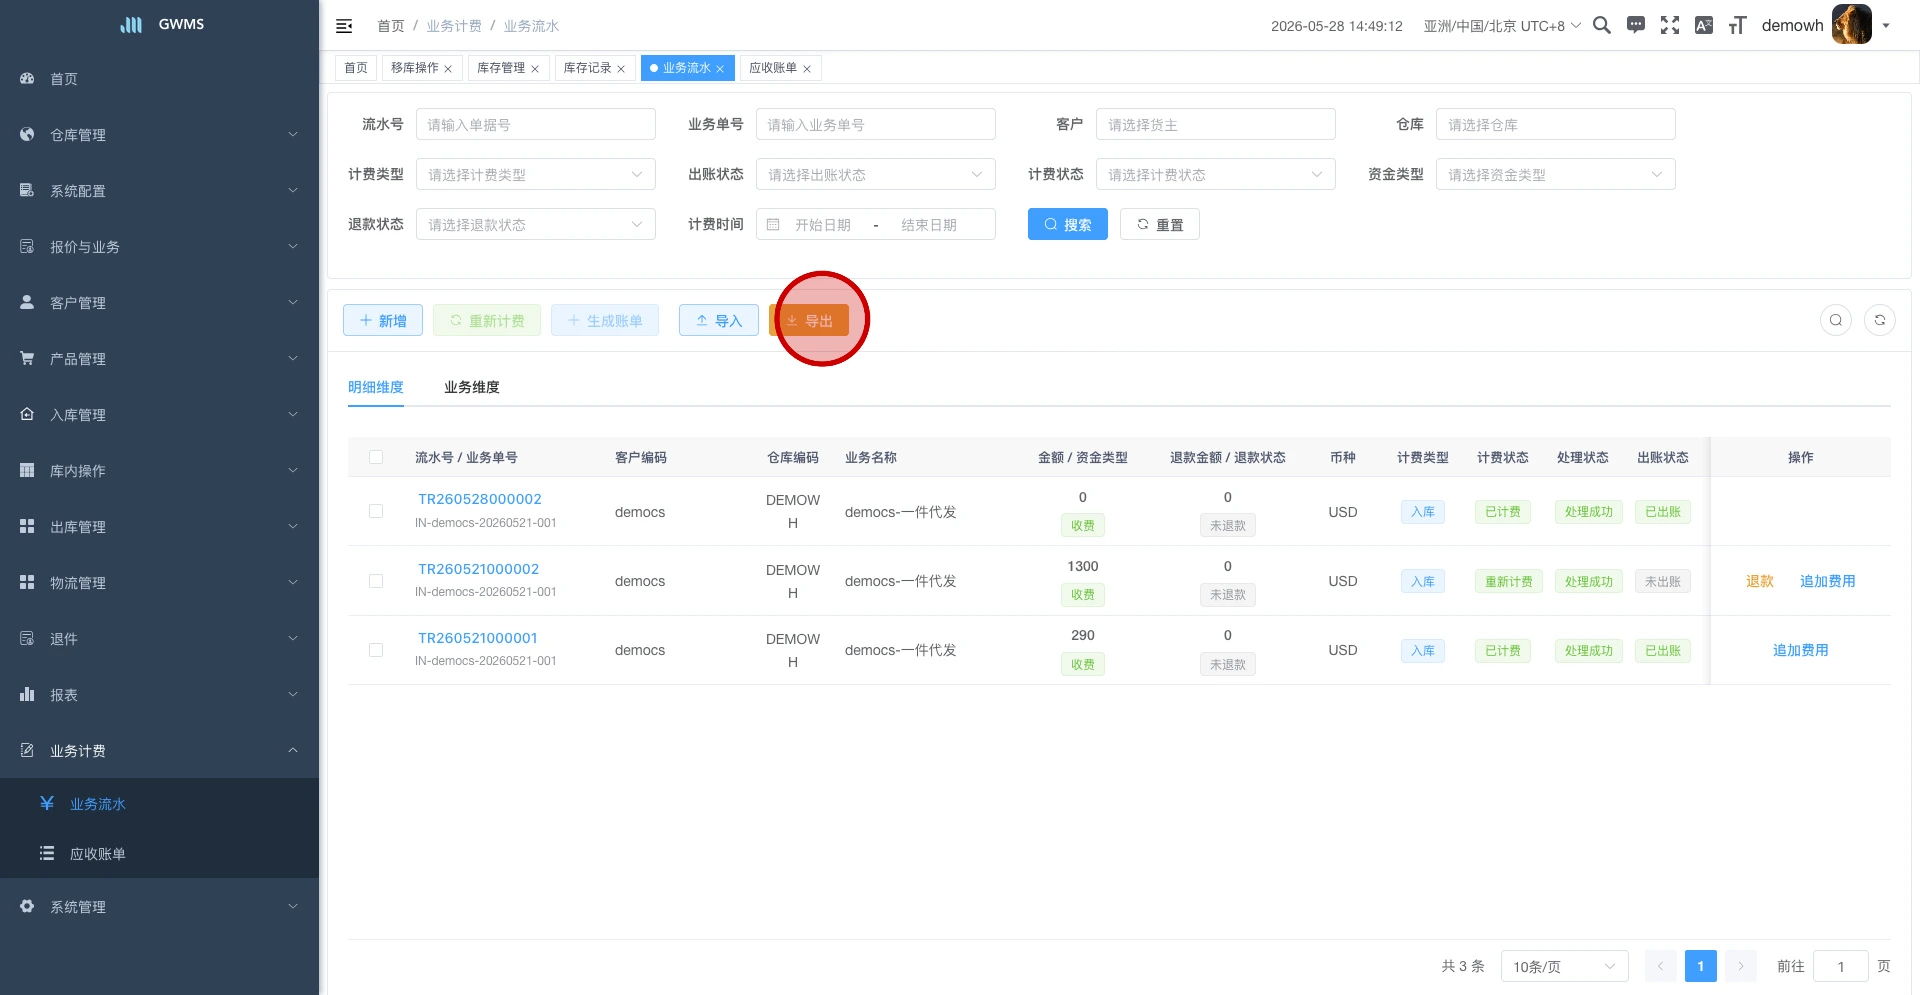Toggle the sidebar collapse hamburger icon
This screenshot has width=1920, height=995.
pos(344,26)
